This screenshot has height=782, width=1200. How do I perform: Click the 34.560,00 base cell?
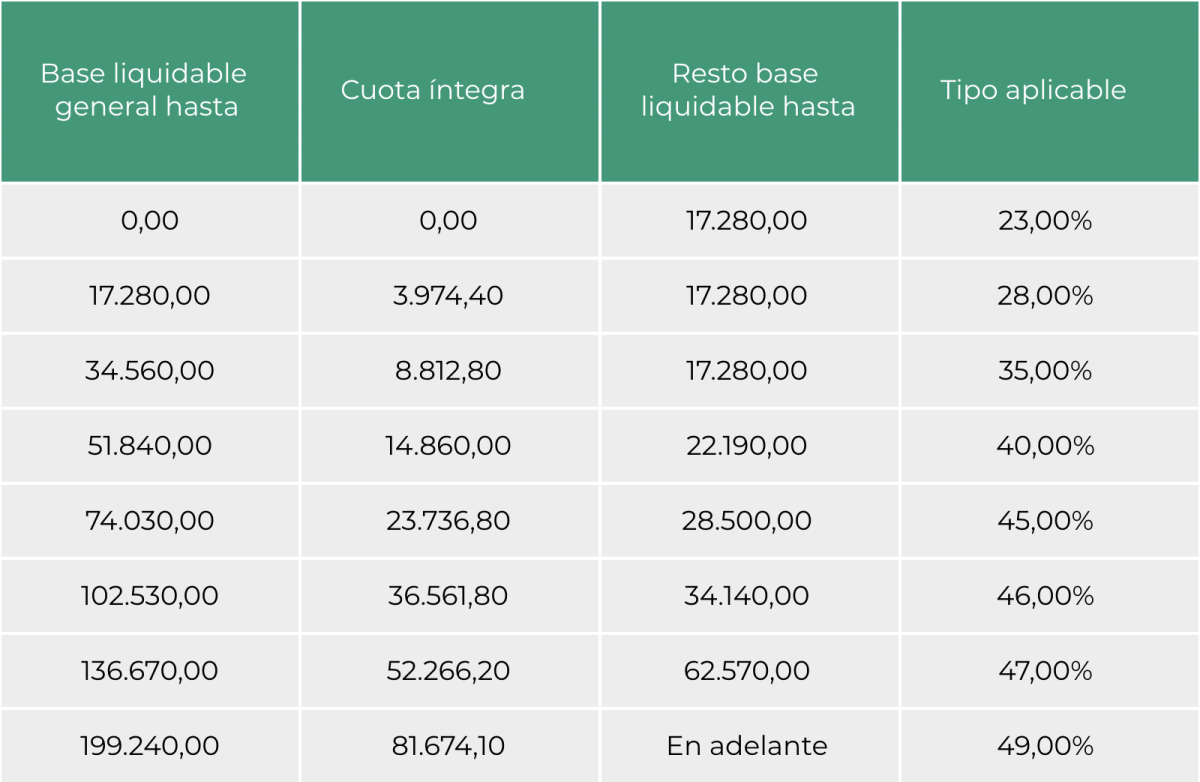(x=150, y=371)
